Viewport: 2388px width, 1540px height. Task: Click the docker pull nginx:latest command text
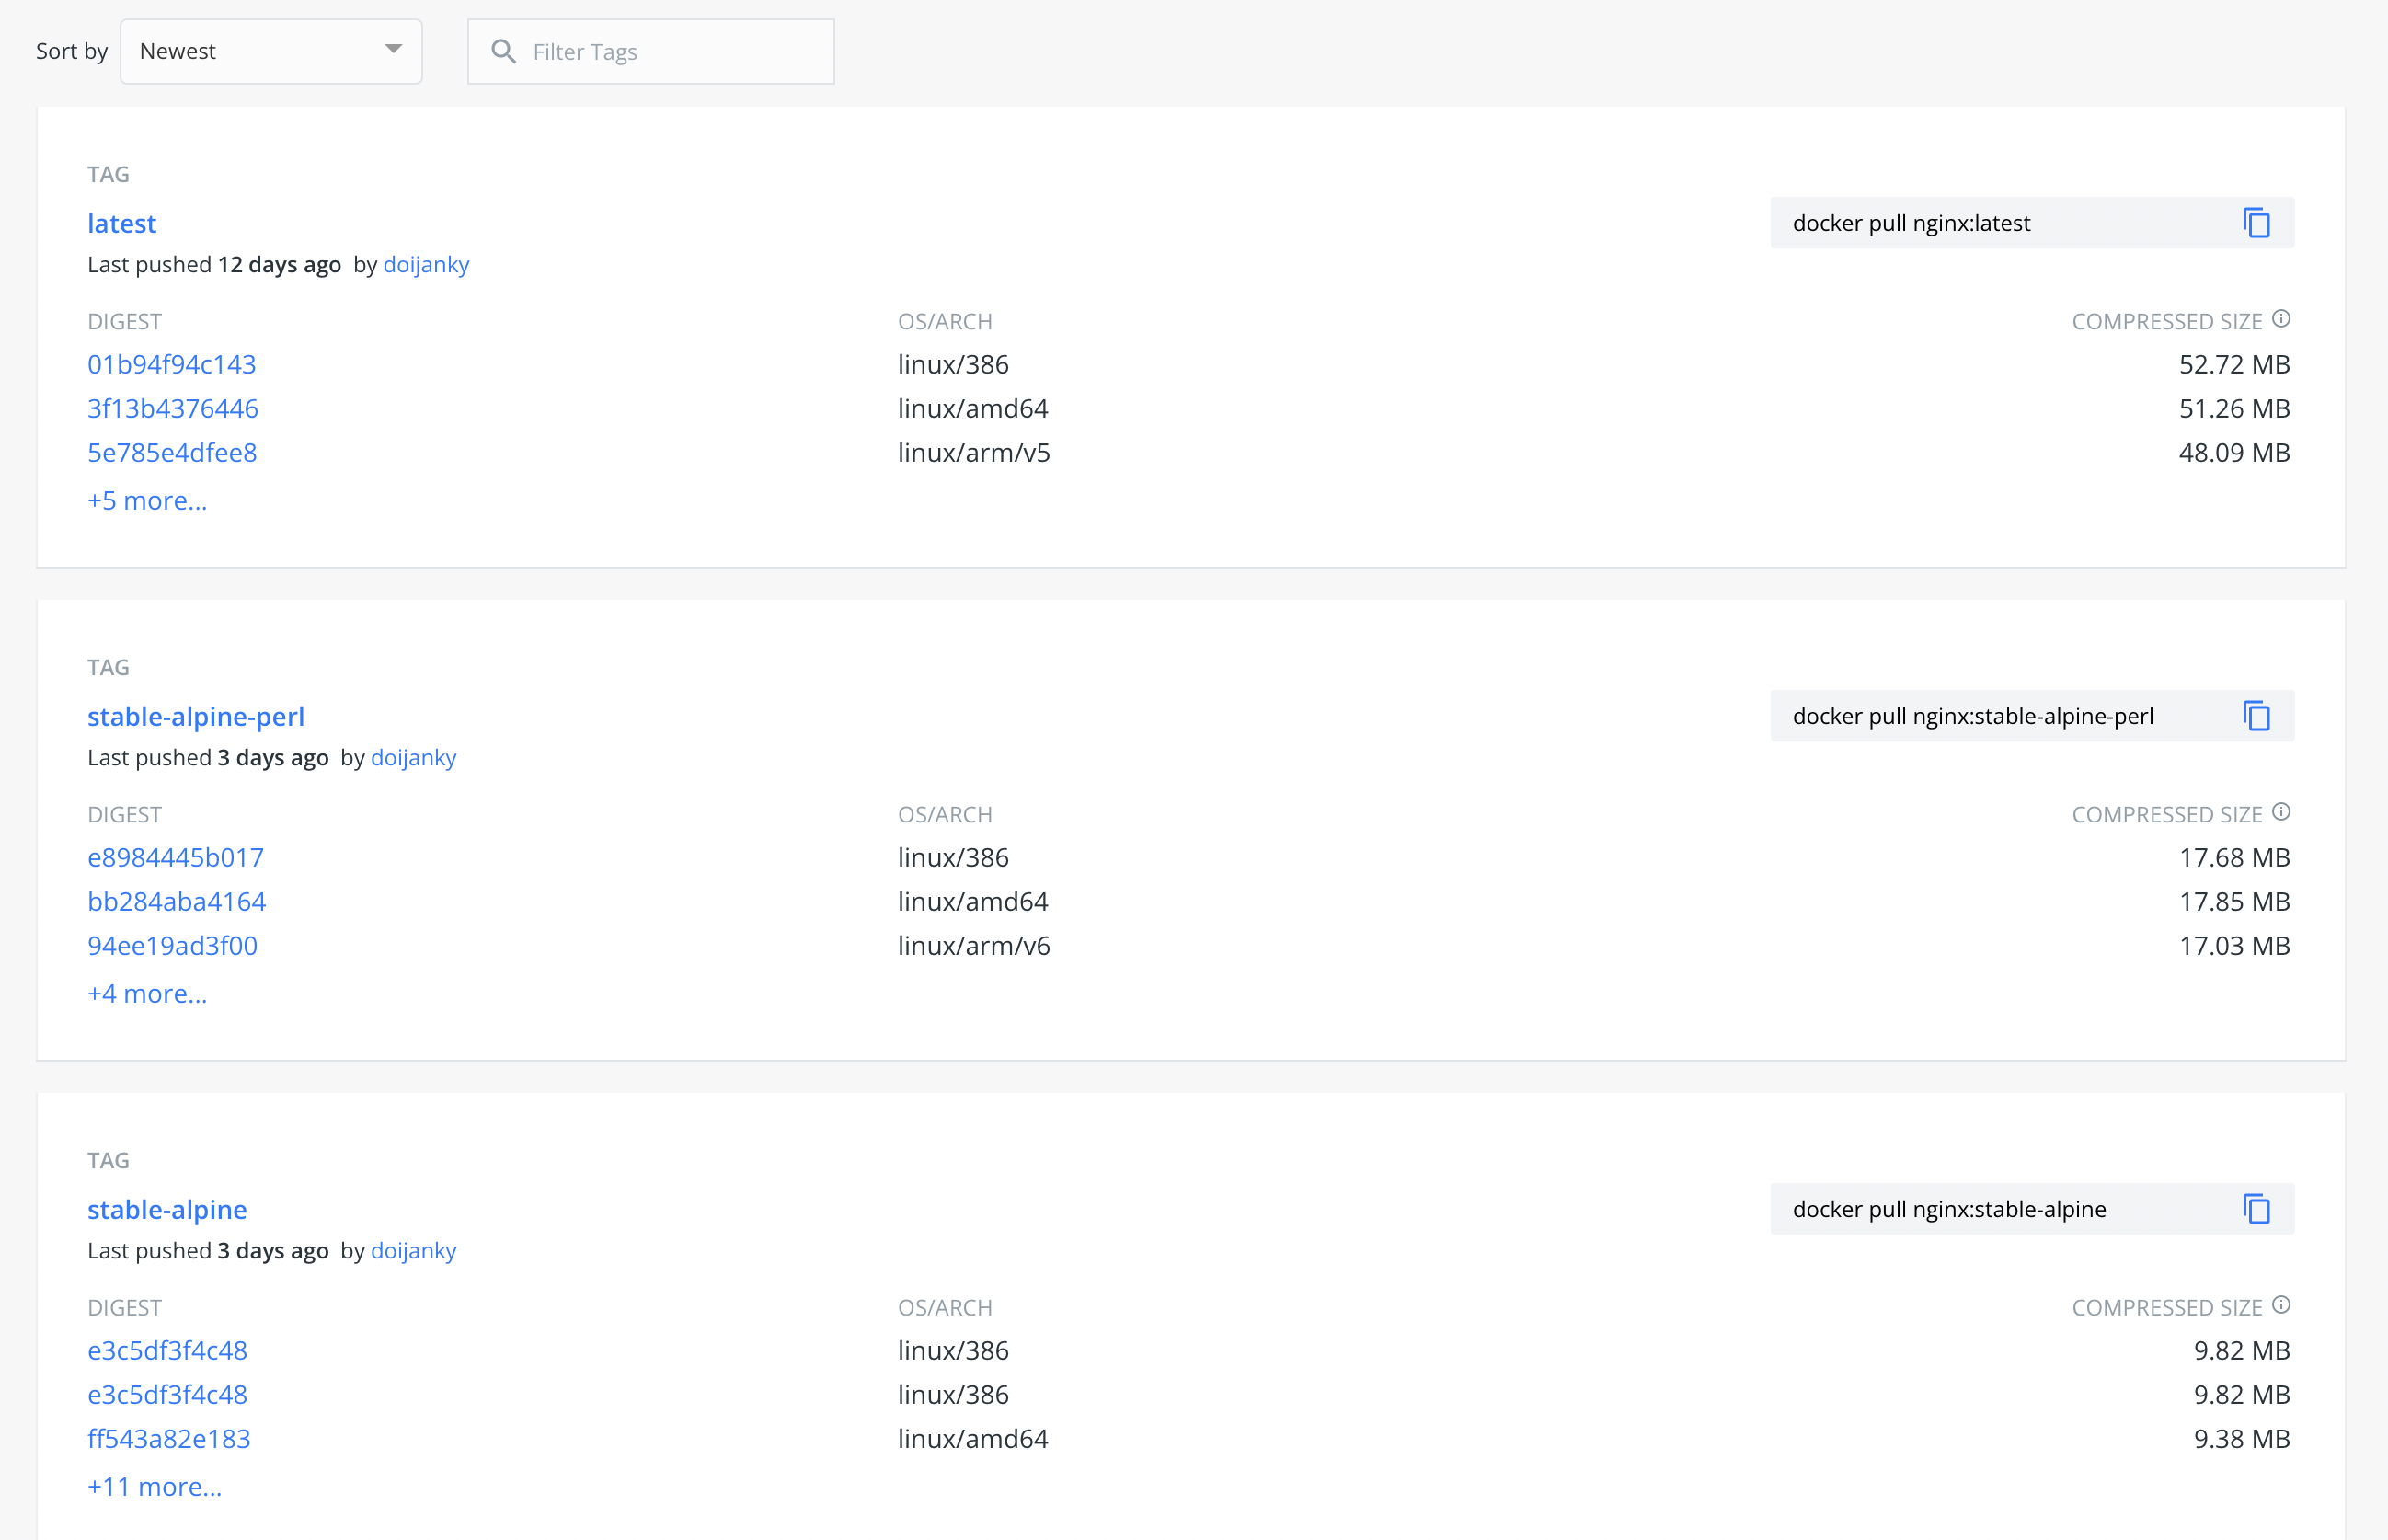(x=1911, y=222)
